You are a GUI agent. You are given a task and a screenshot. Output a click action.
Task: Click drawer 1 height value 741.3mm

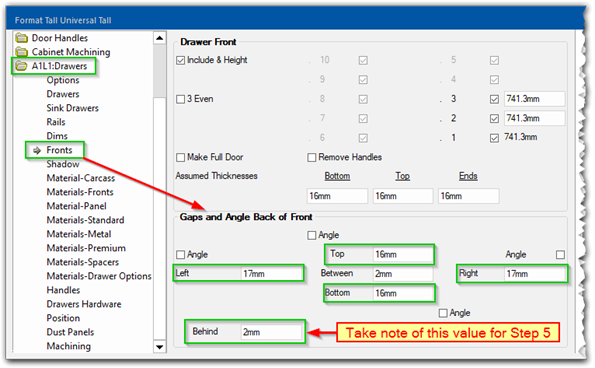(x=521, y=137)
